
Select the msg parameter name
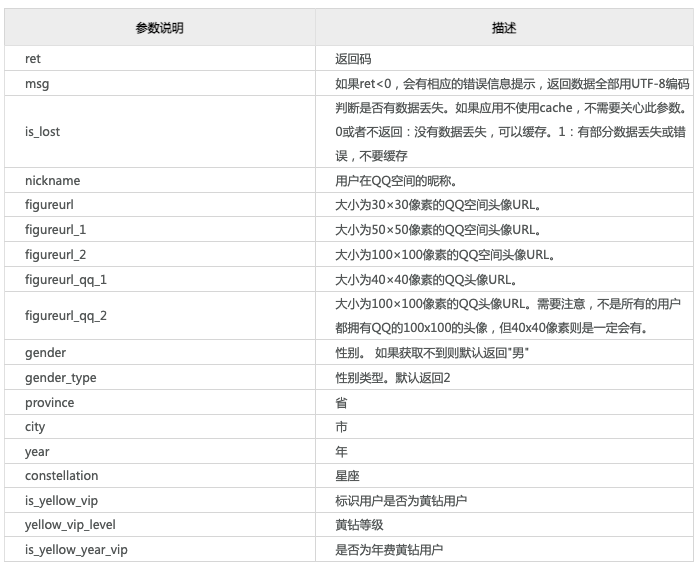pyautogui.click(x=37, y=84)
